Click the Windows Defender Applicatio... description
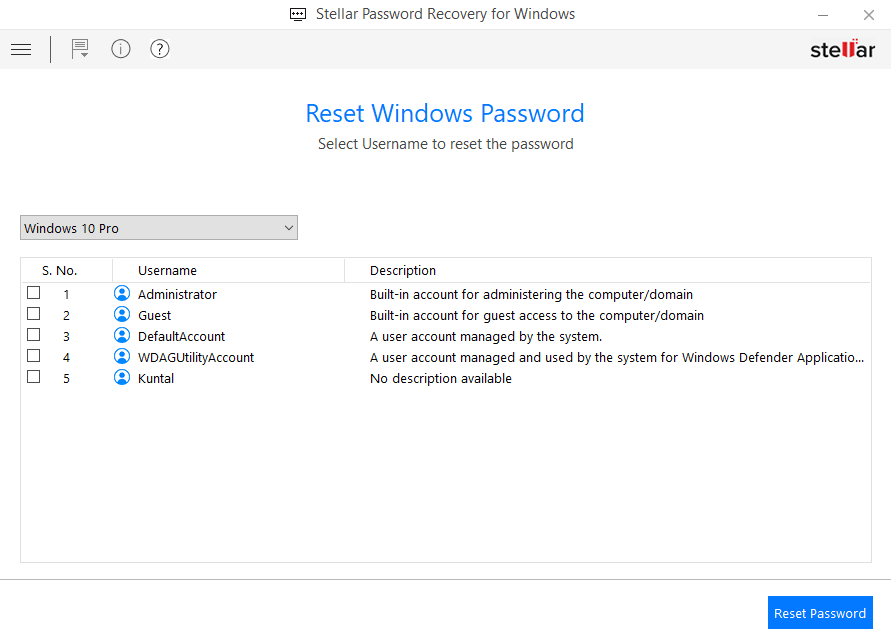The height and width of the screenshot is (639, 891). [617, 358]
